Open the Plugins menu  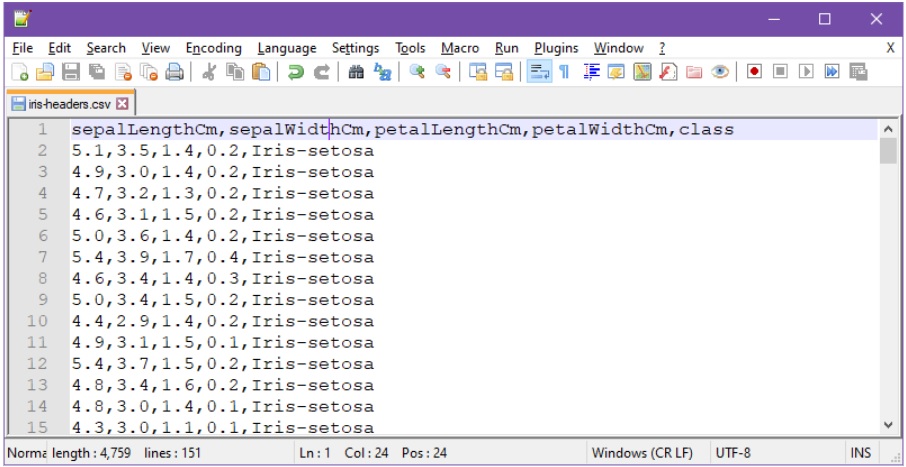pos(556,48)
